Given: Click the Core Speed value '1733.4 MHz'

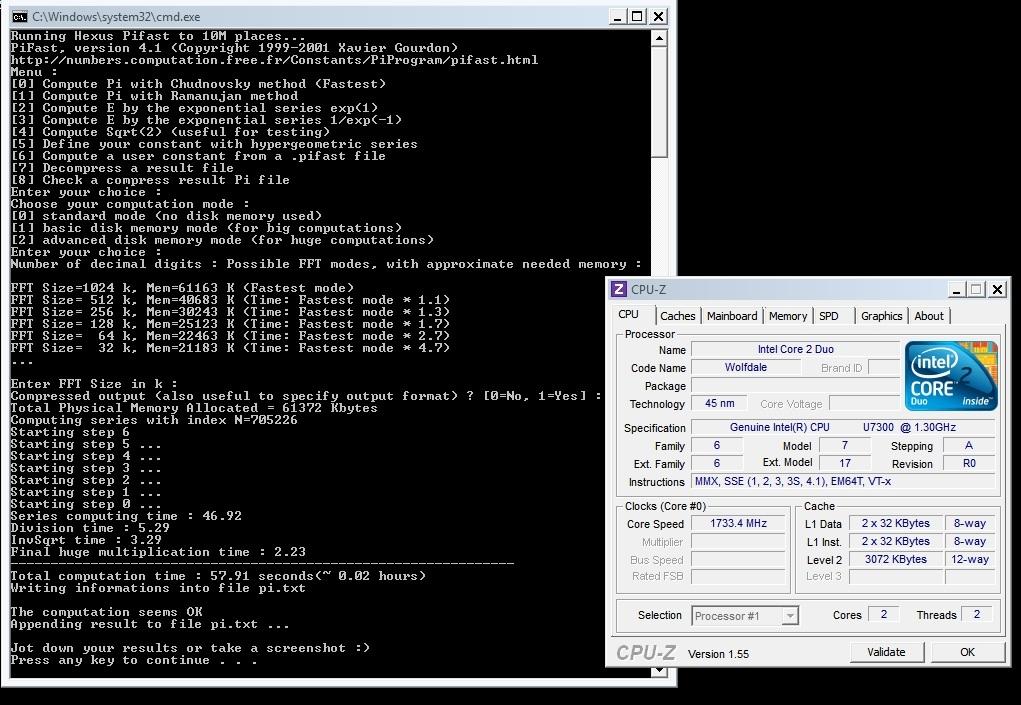Looking at the screenshot, I should click(x=738, y=523).
